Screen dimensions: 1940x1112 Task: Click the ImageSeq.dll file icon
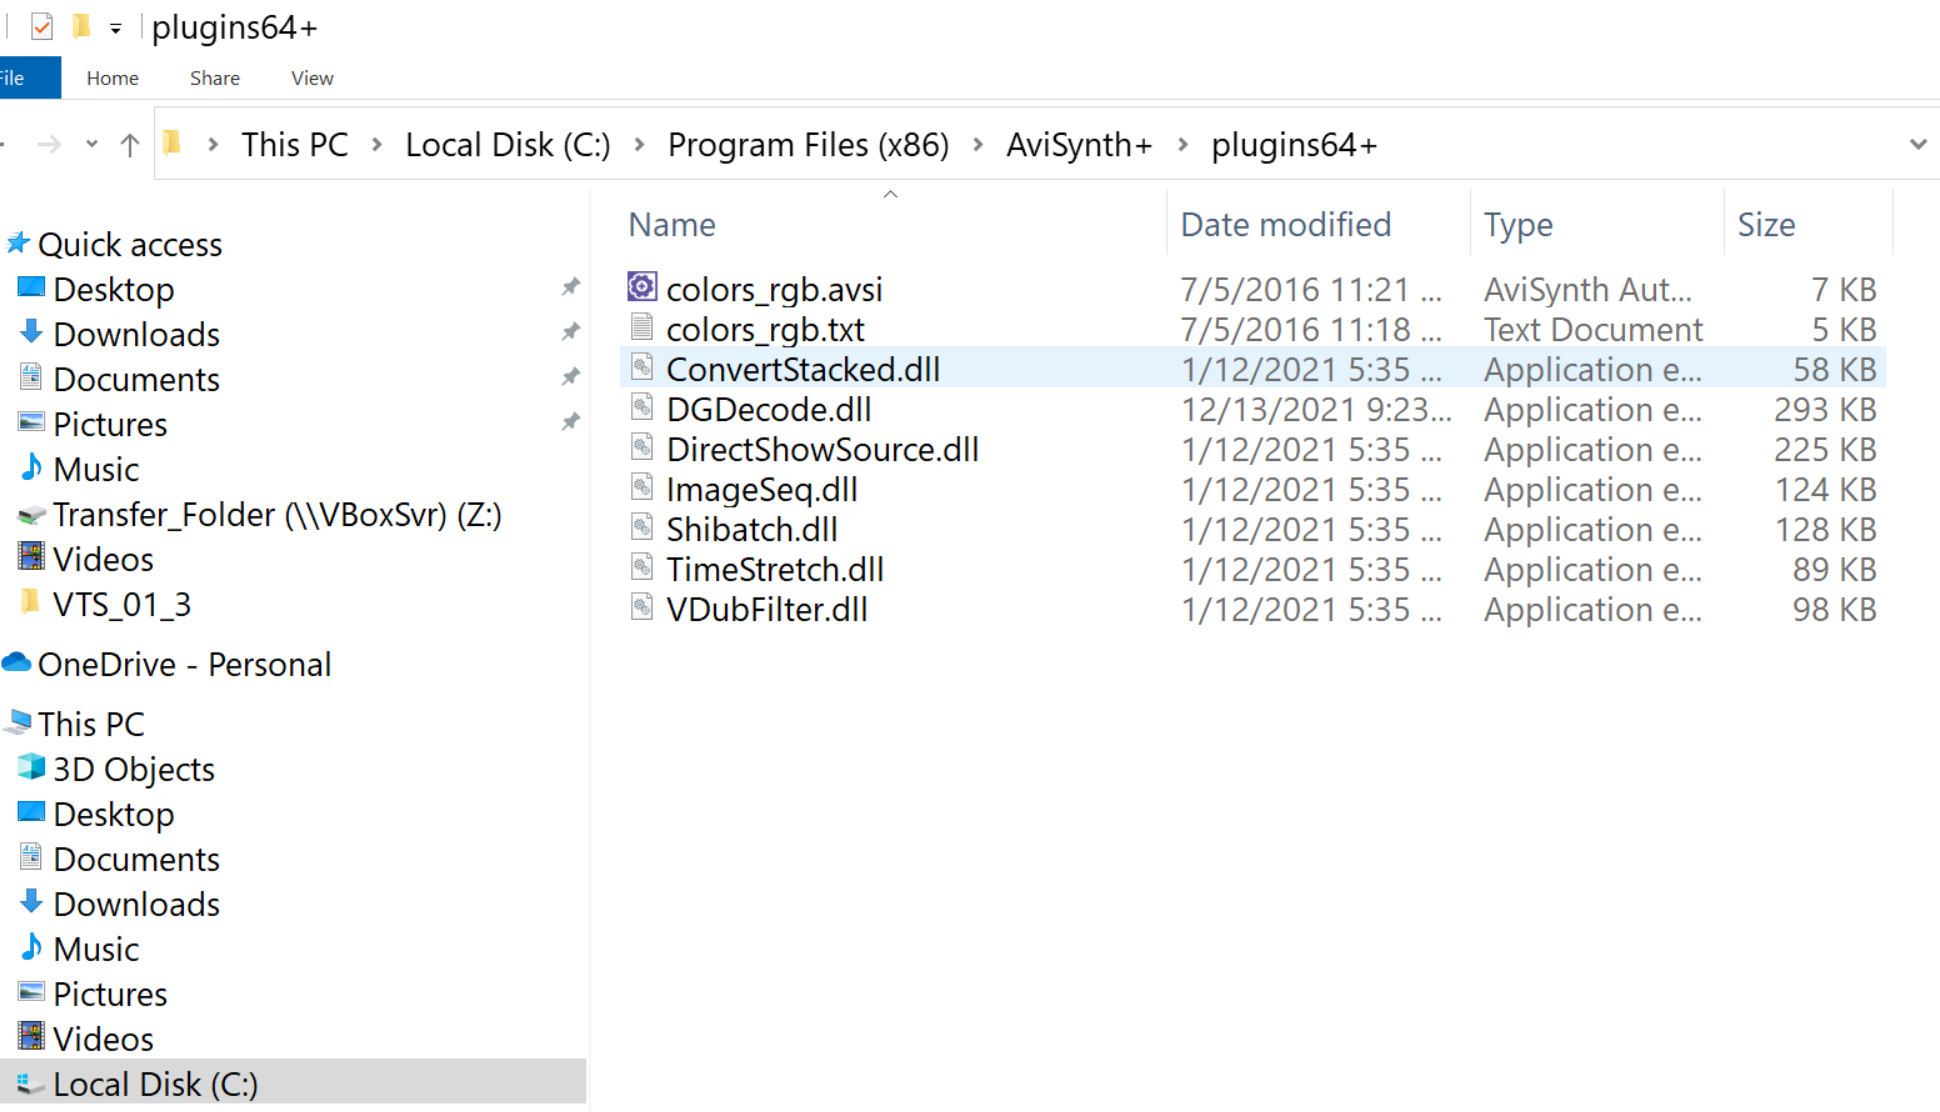[x=642, y=487]
